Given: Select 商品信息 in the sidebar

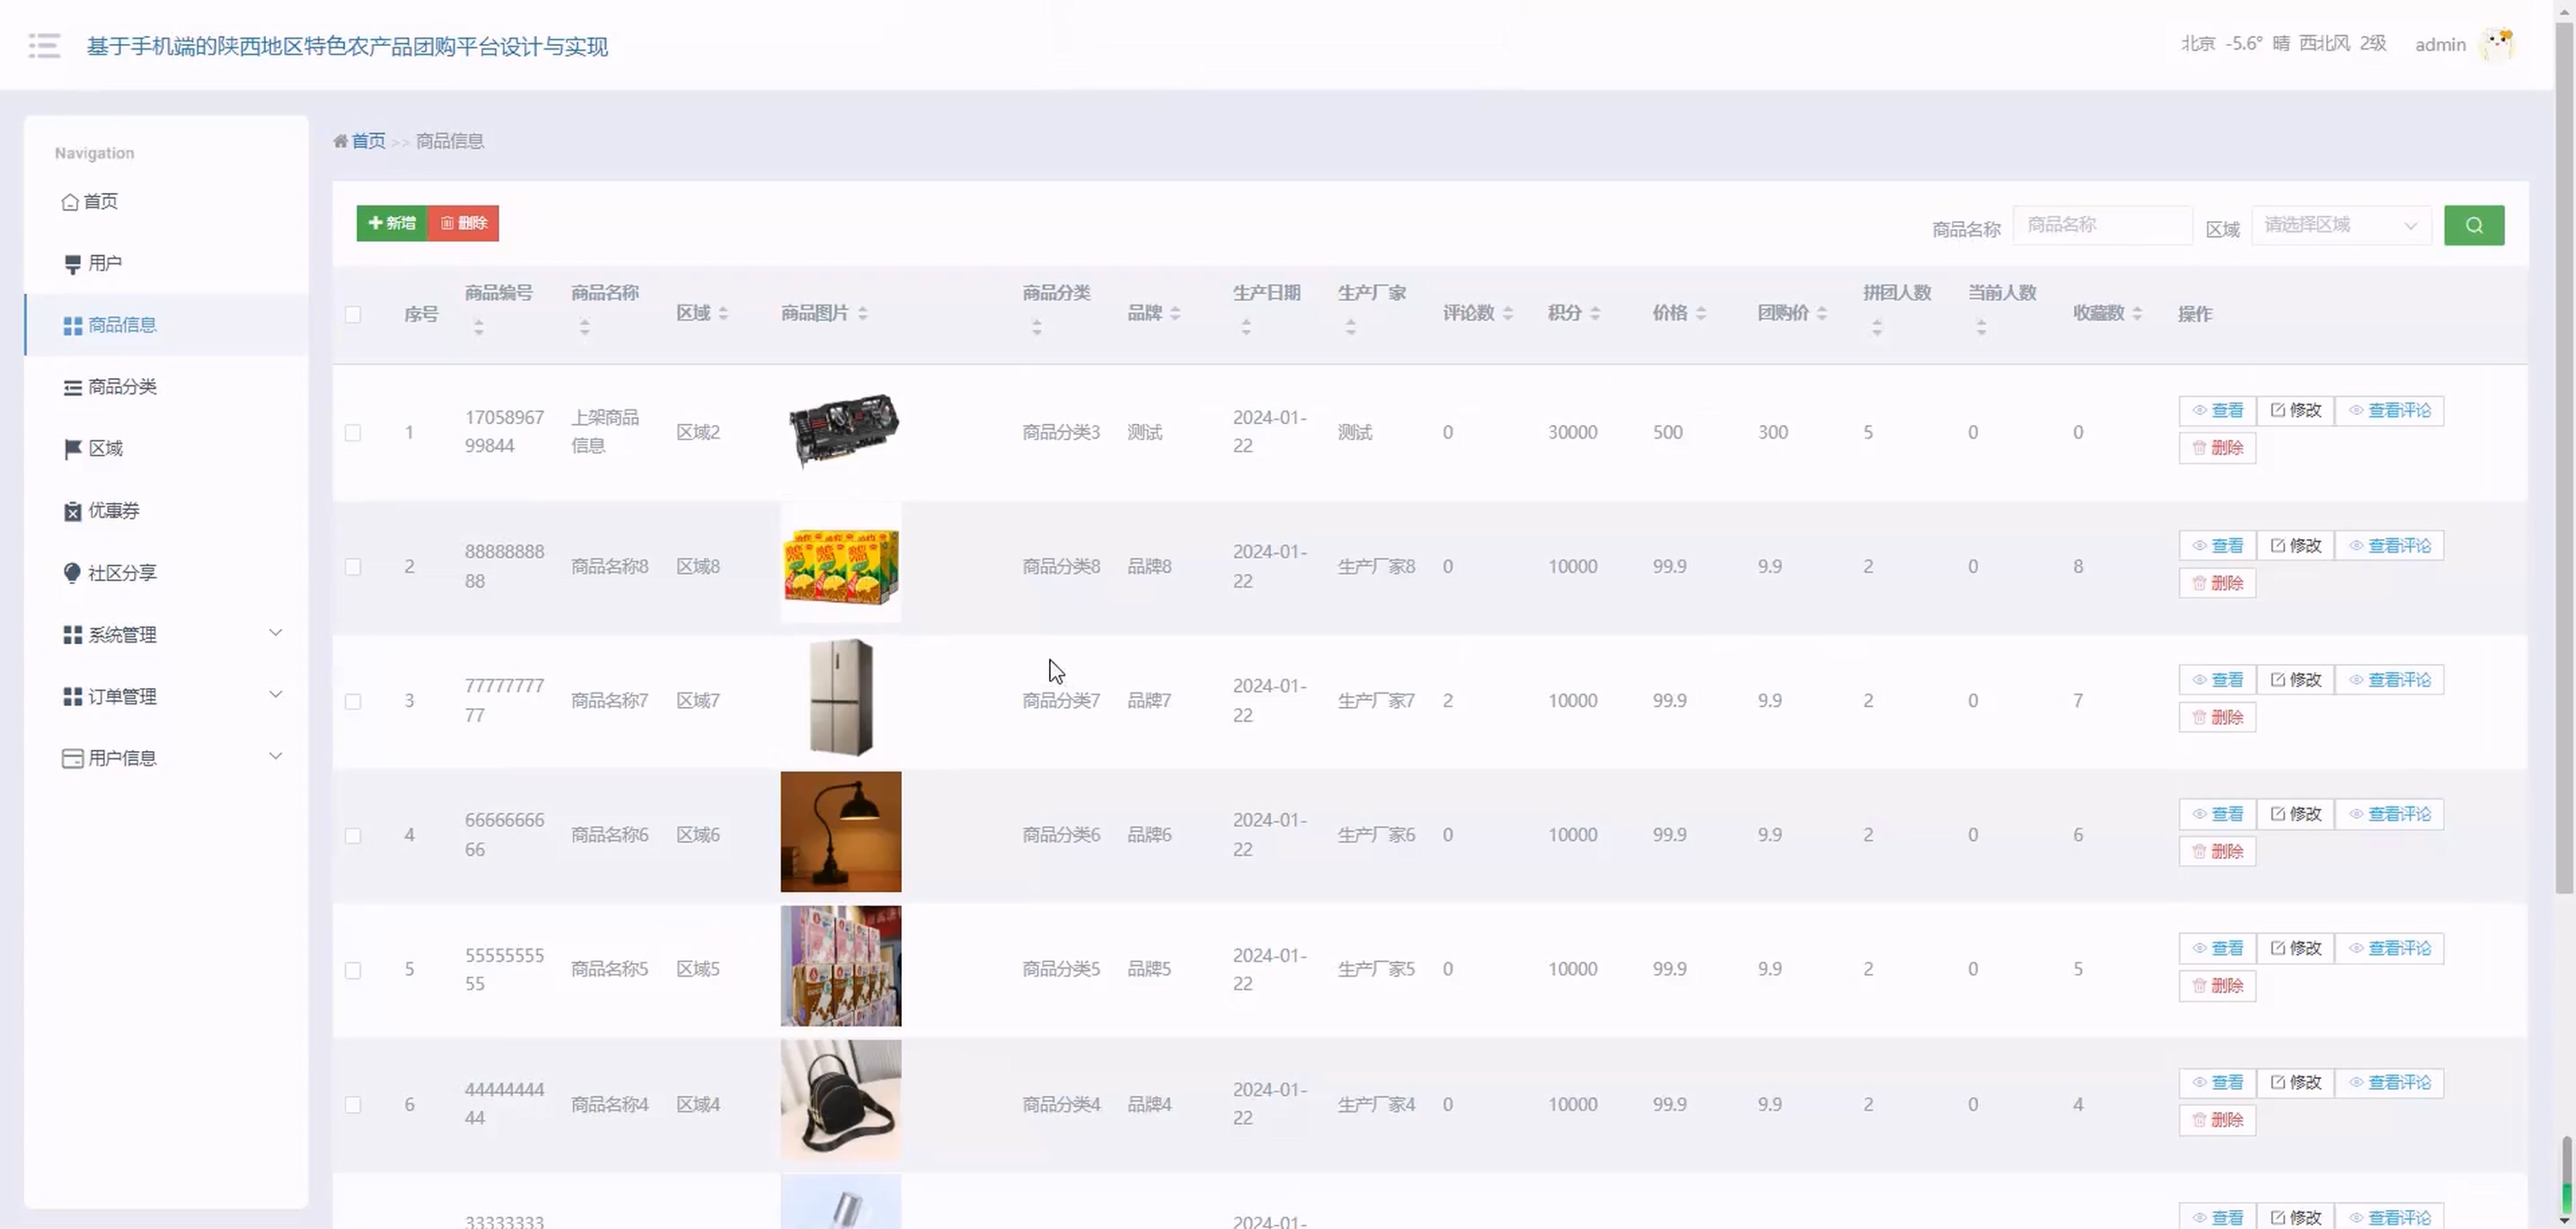Looking at the screenshot, I should 166,325.
